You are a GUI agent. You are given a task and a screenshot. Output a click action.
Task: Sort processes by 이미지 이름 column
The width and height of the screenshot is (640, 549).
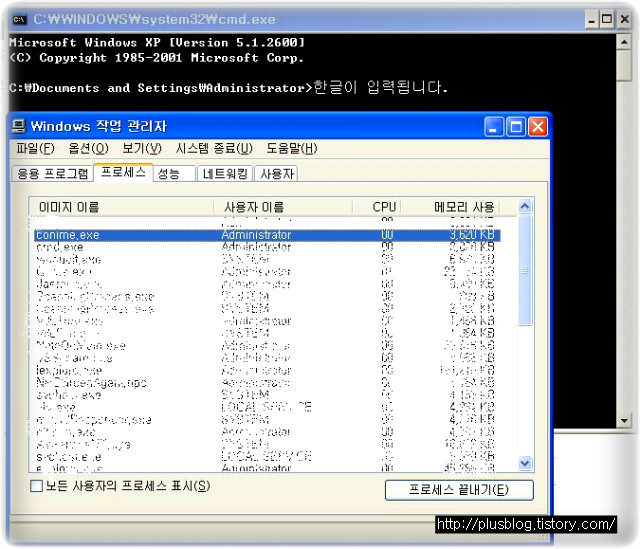tap(121, 207)
